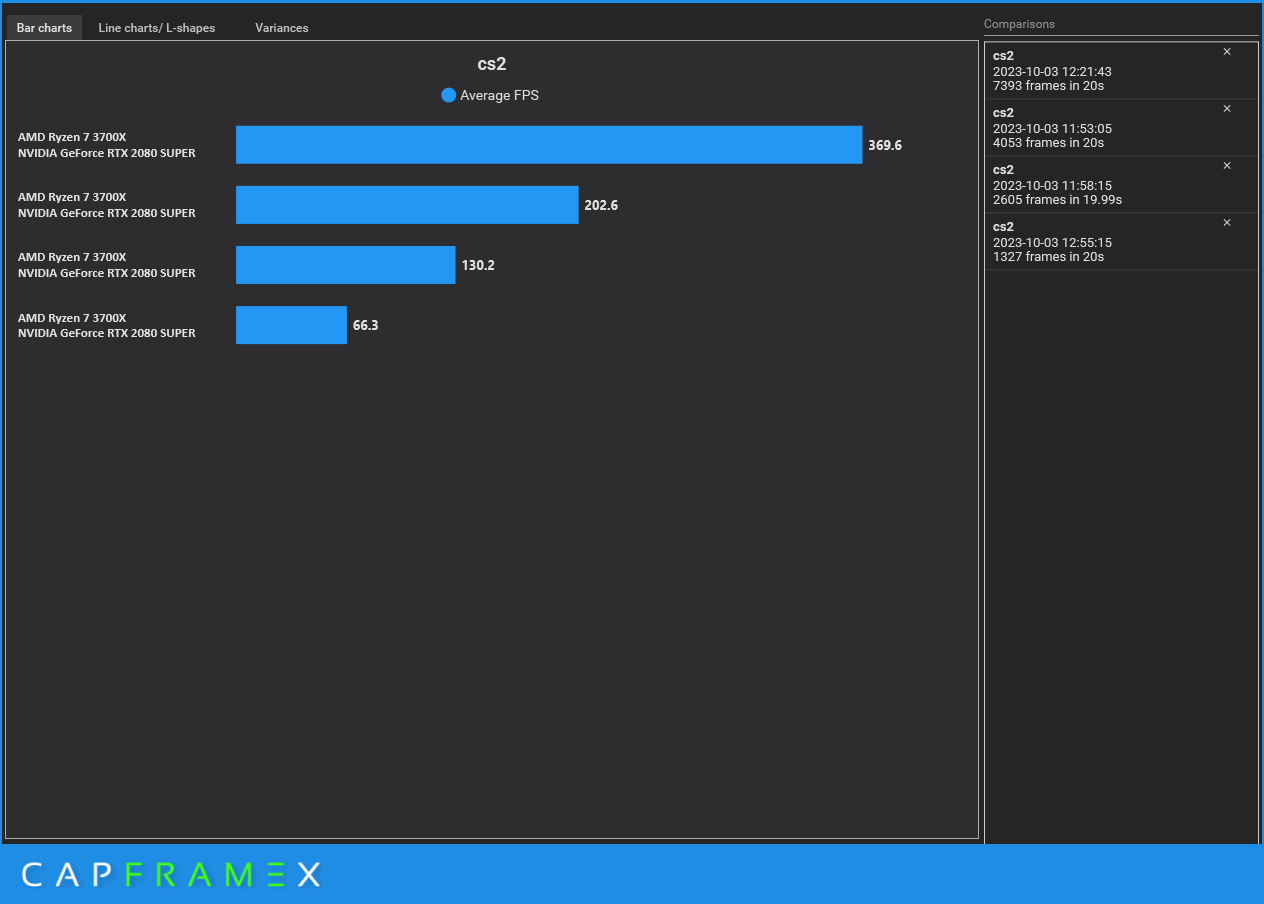
Task: Toggle the Average FPS legend dot
Action: (449, 95)
